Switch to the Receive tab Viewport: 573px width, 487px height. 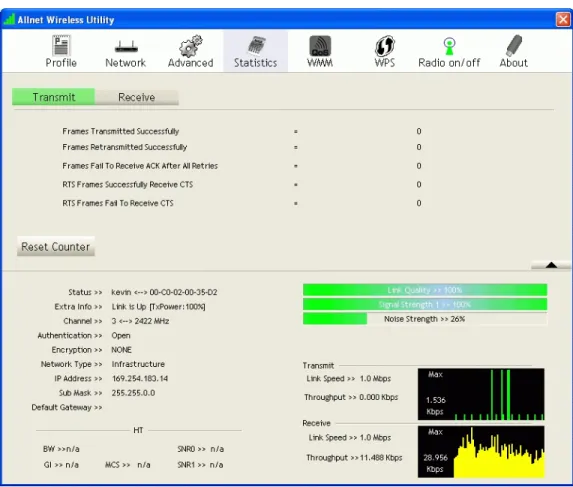[137, 97]
